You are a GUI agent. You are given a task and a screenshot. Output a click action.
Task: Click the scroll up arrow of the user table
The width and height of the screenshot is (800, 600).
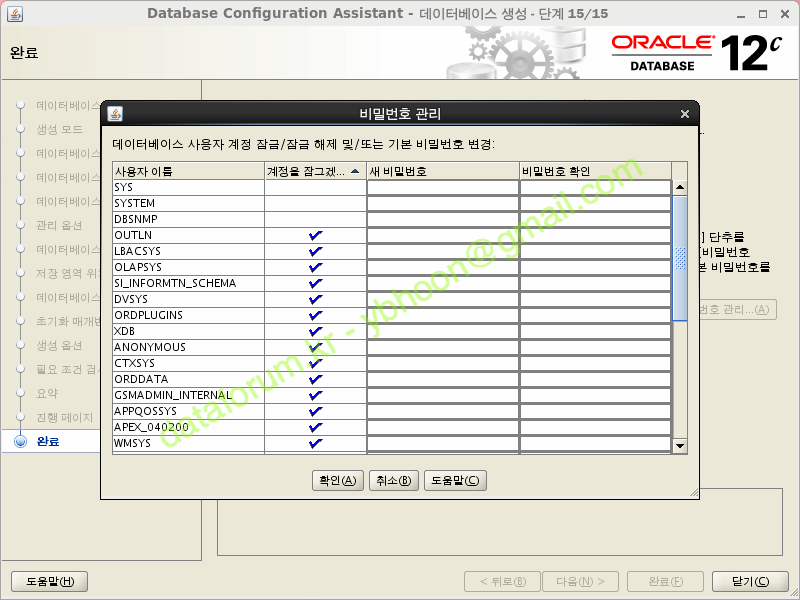(680, 187)
